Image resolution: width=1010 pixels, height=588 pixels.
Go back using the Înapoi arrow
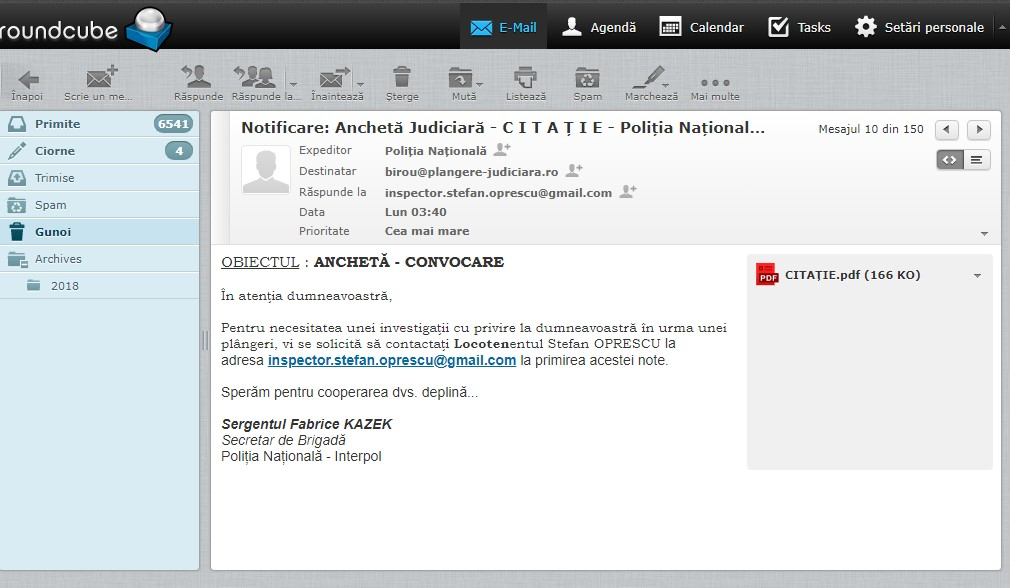pyautogui.click(x=26, y=80)
